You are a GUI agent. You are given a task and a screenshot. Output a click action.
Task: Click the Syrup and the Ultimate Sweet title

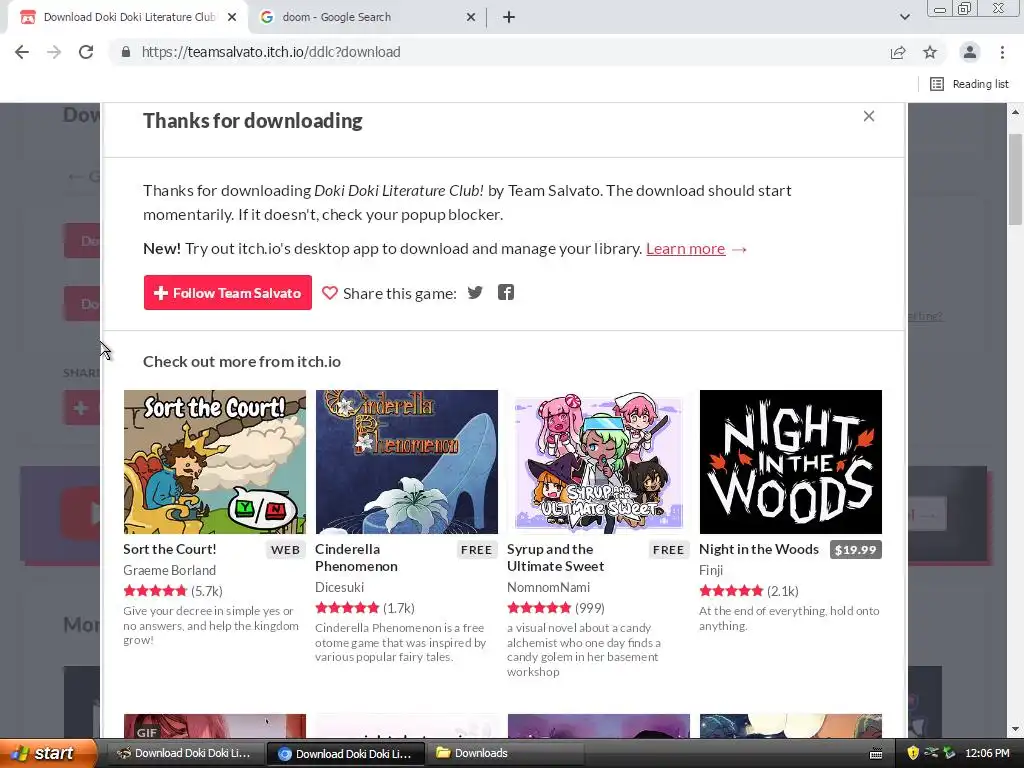pos(556,558)
